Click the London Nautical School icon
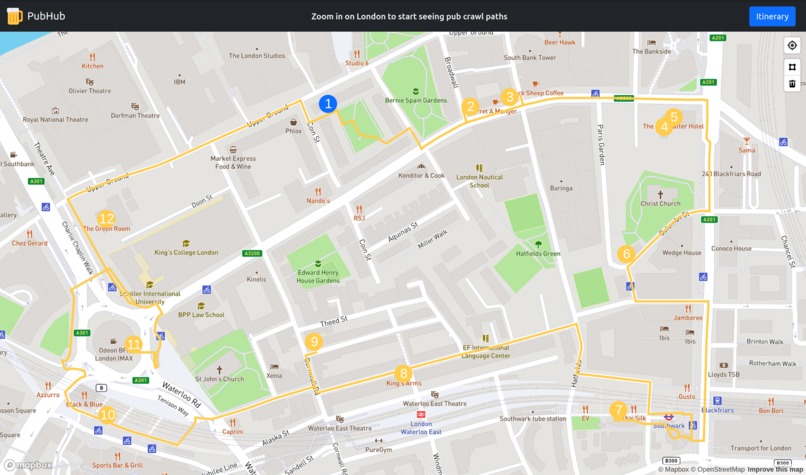The width and height of the screenshot is (806, 475). click(479, 168)
